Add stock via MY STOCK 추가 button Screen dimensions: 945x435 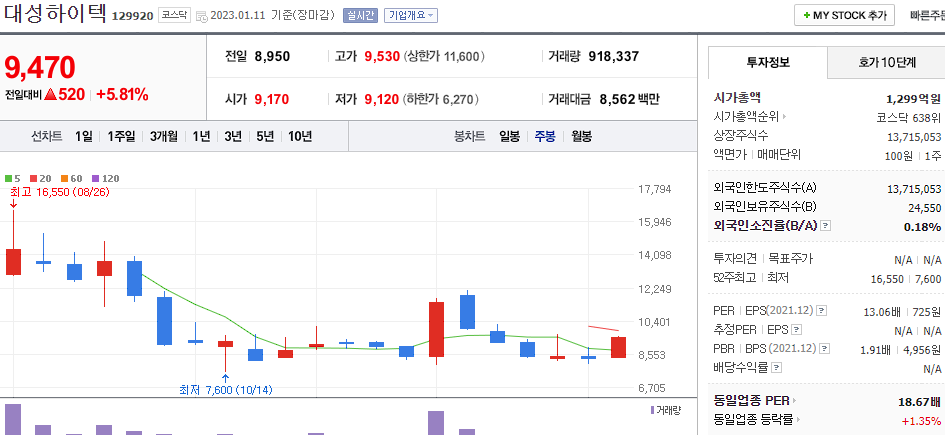pos(844,16)
